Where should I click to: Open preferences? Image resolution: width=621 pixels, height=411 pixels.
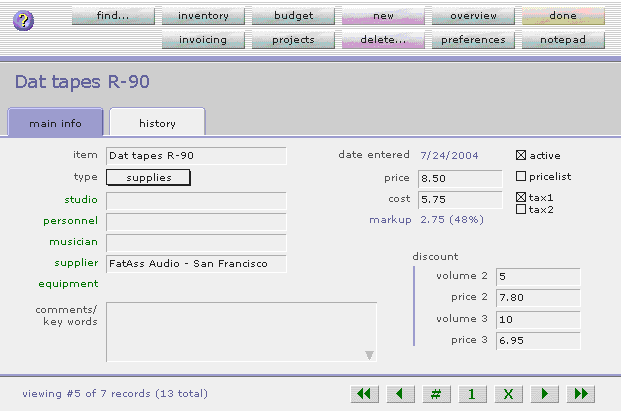pos(473,40)
